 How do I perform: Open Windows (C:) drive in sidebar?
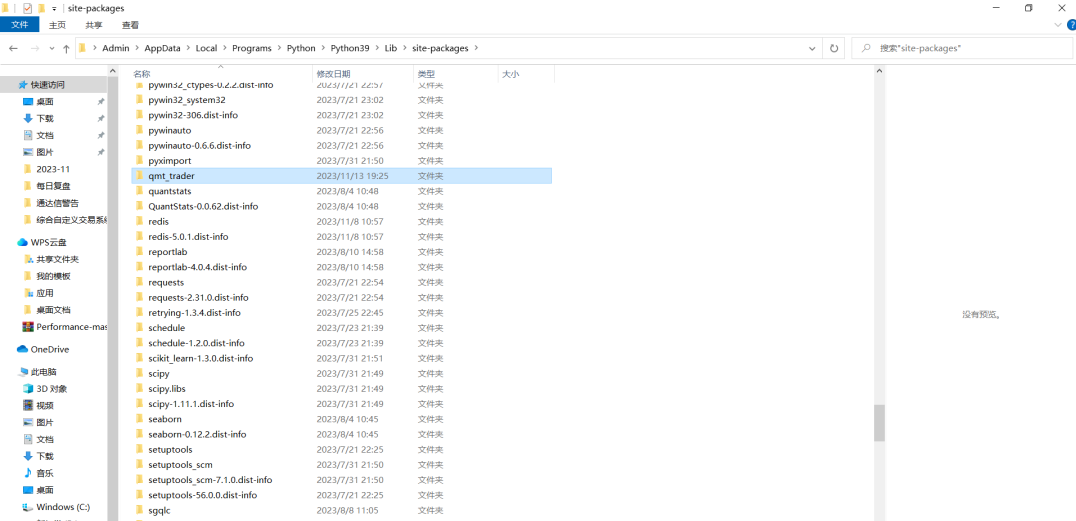point(62,507)
